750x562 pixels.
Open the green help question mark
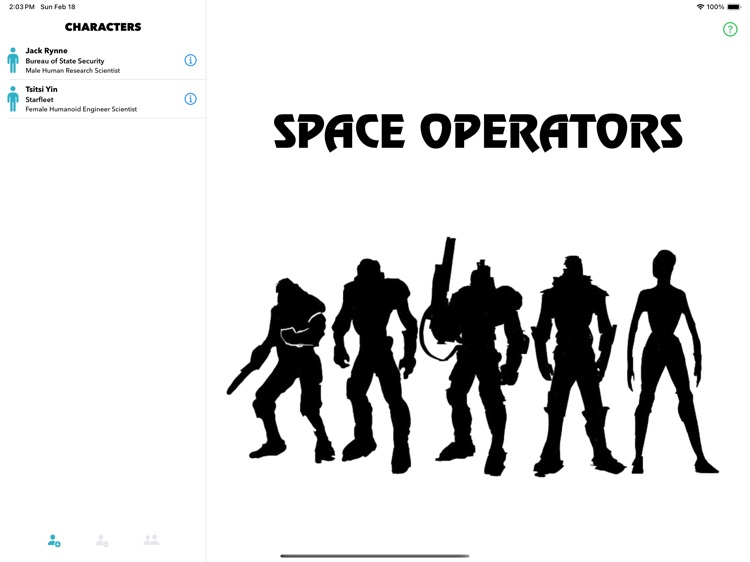coord(730,29)
